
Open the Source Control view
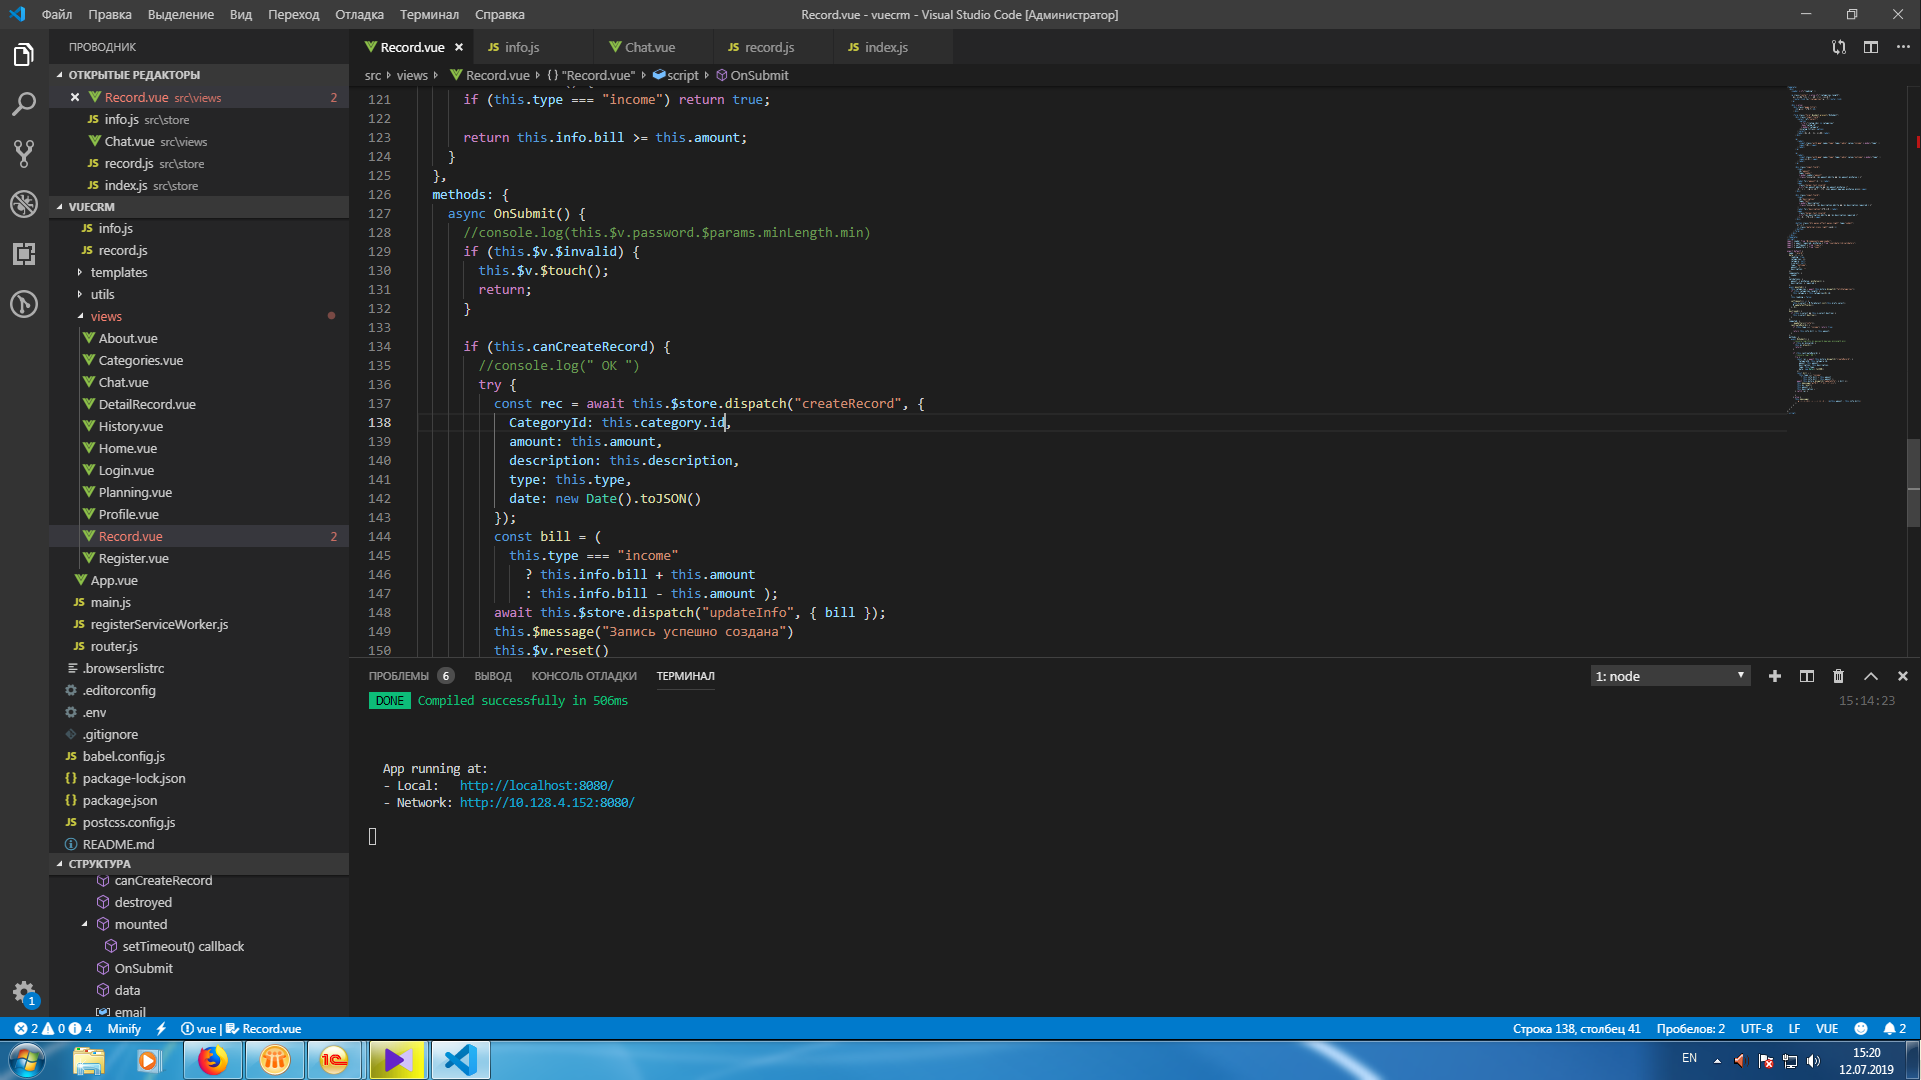(24, 153)
